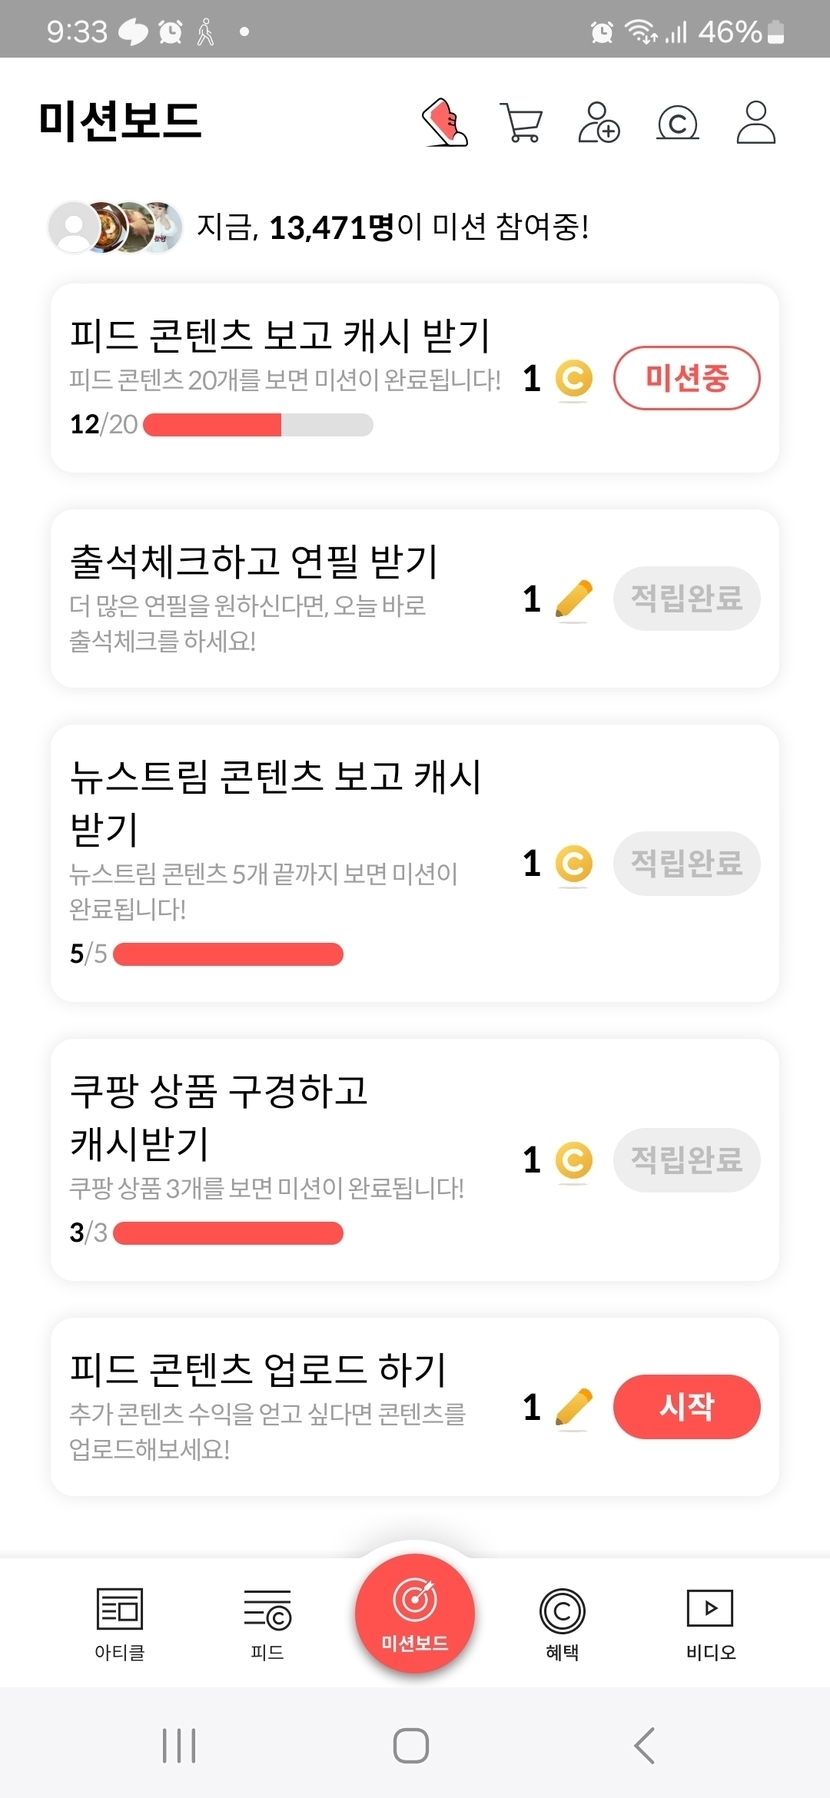The height and width of the screenshot is (1798, 830).
Task: Tap the 미션중 button
Action: (x=686, y=378)
